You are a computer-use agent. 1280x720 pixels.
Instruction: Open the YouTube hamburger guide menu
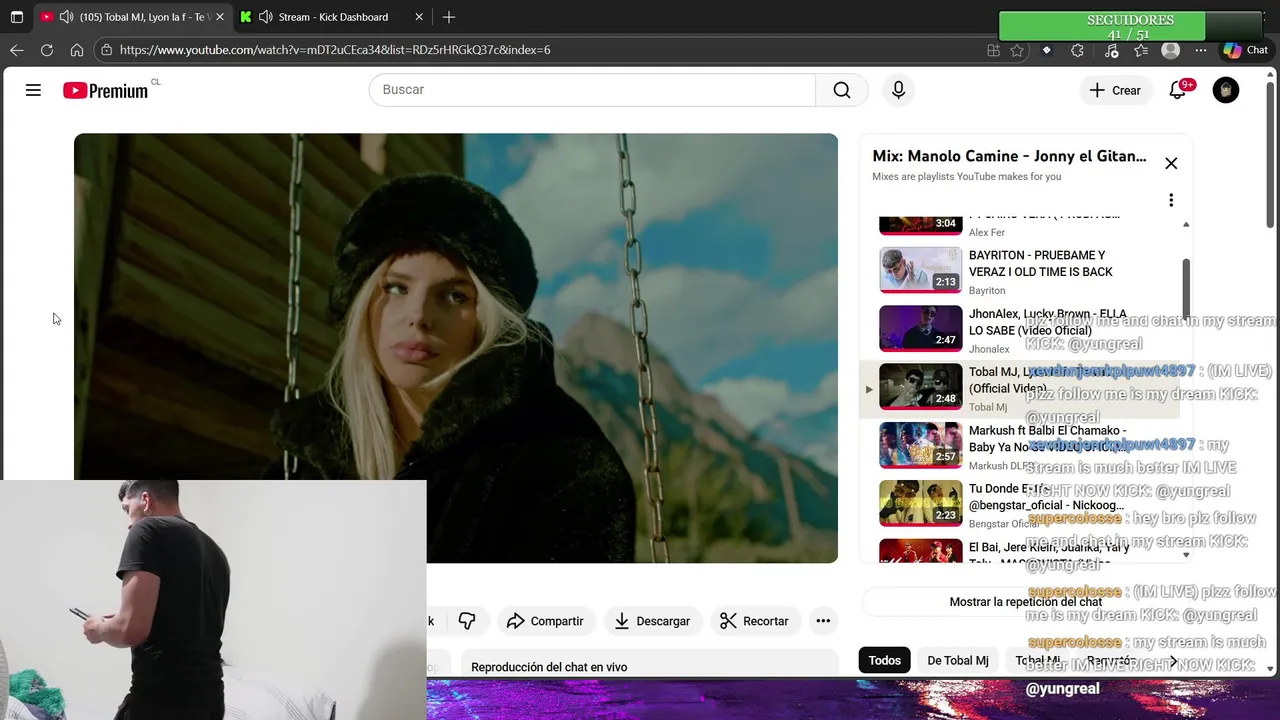tap(33, 90)
